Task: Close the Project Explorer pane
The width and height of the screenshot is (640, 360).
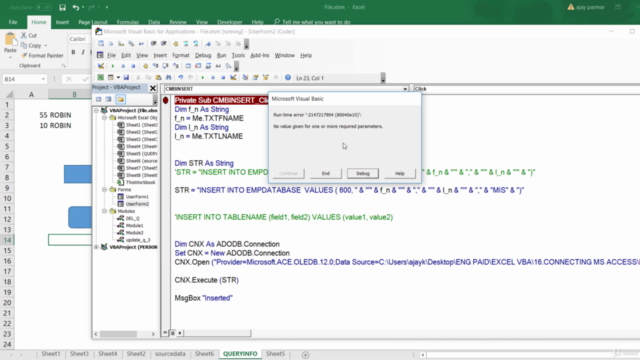Action: click(x=153, y=88)
